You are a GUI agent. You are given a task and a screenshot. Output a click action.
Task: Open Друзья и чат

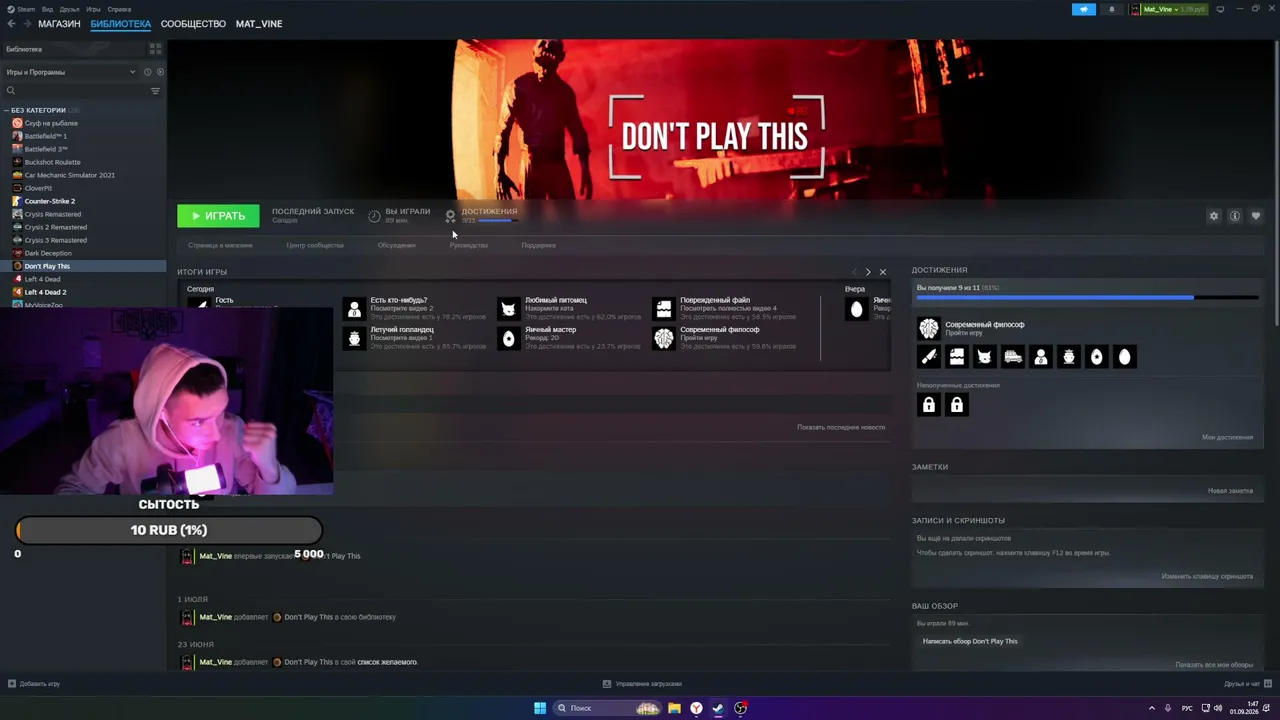point(1246,684)
